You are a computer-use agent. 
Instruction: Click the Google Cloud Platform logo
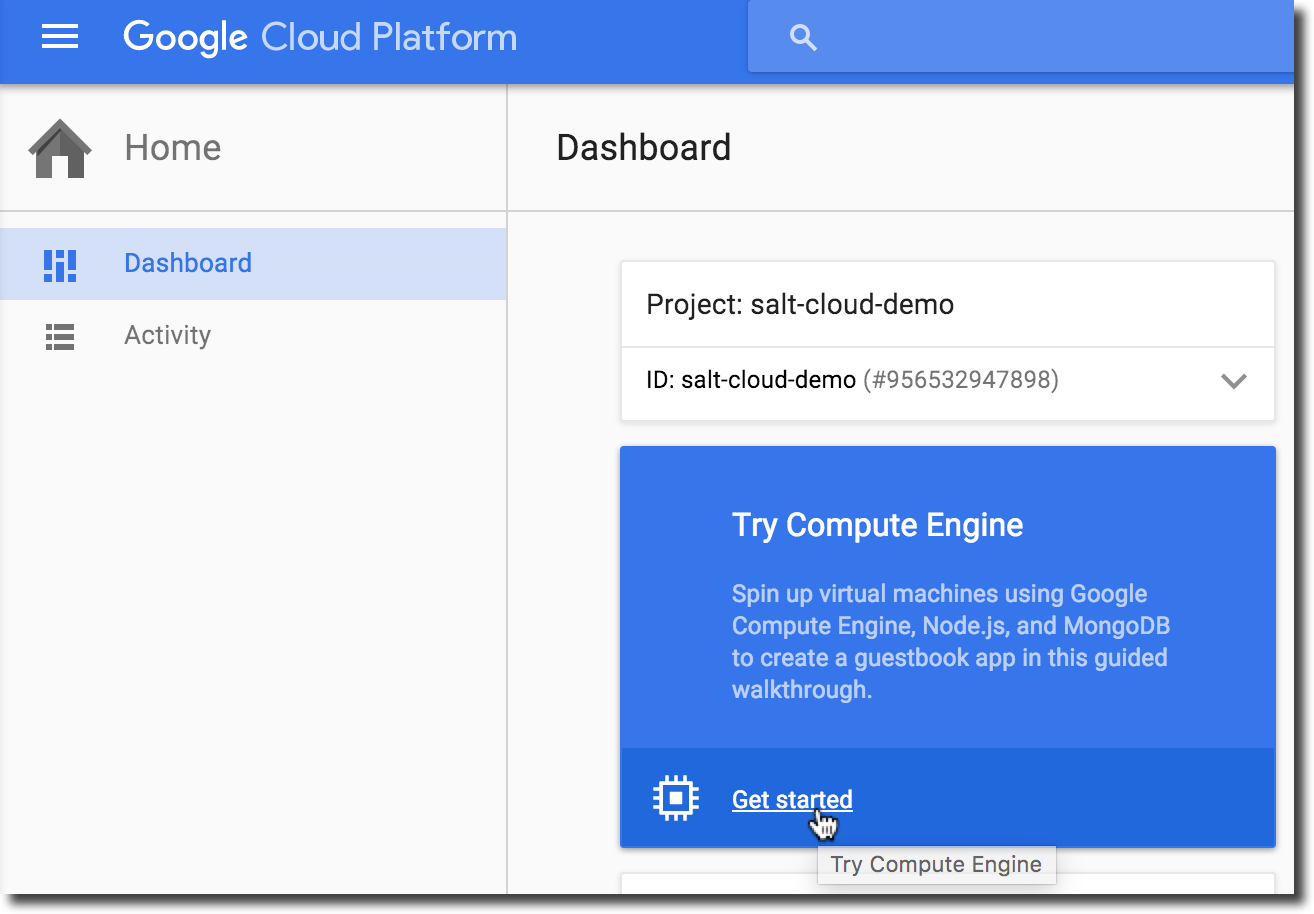[x=320, y=38]
